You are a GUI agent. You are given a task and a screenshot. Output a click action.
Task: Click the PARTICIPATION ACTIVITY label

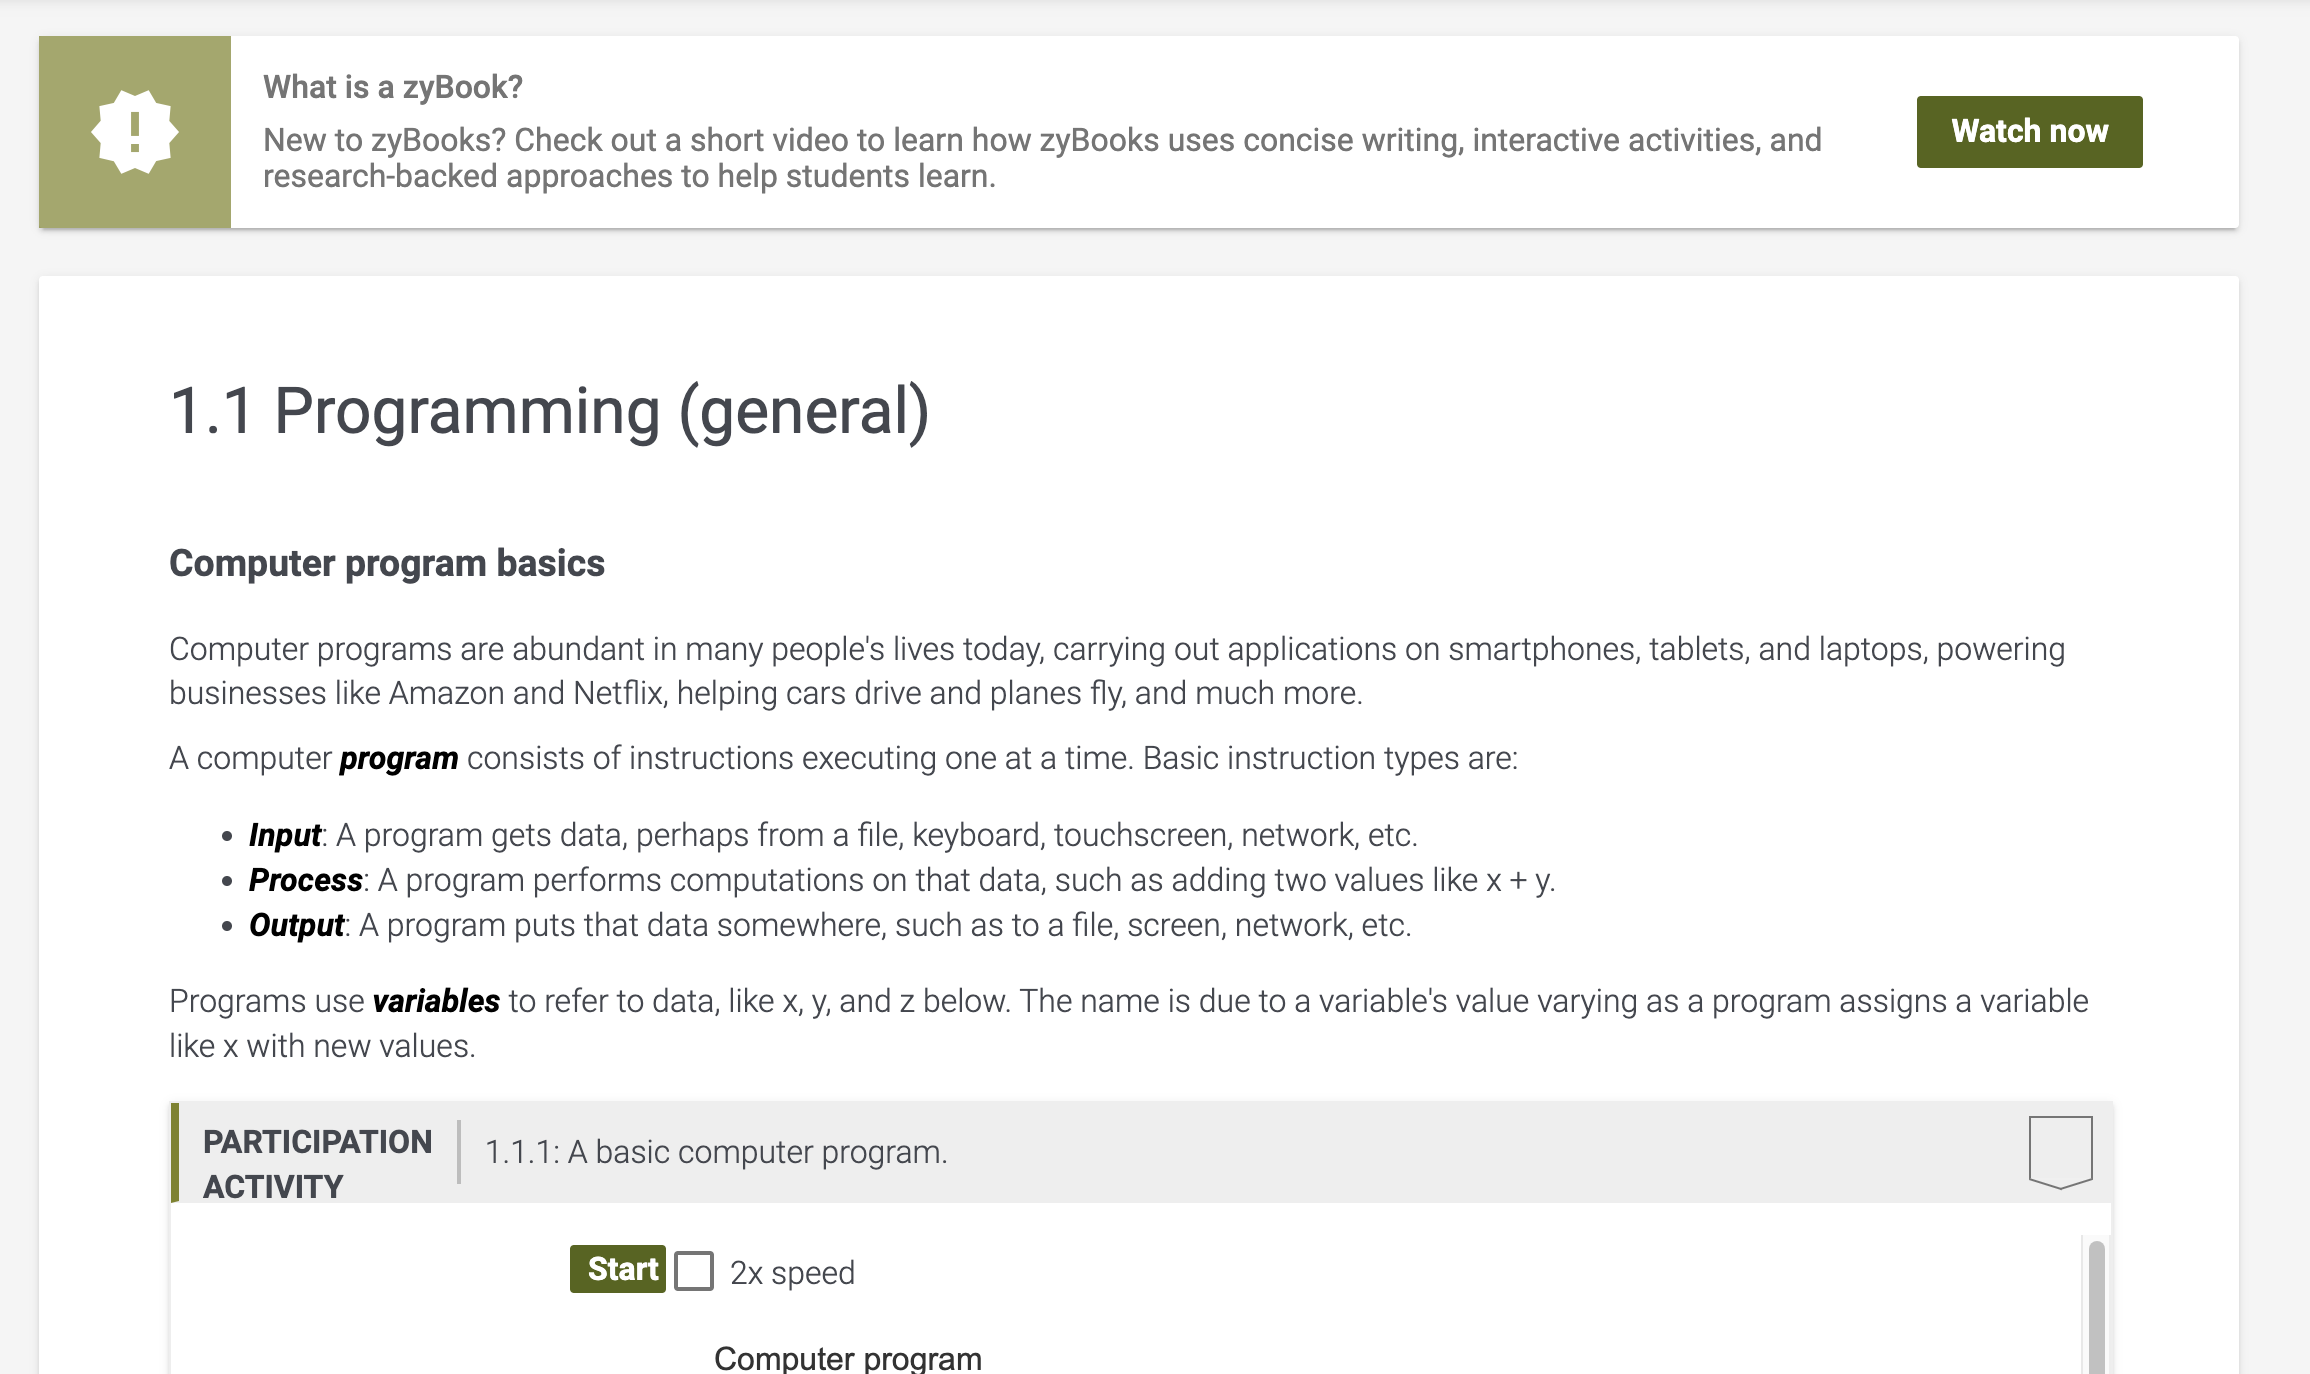click(317, 1163)
